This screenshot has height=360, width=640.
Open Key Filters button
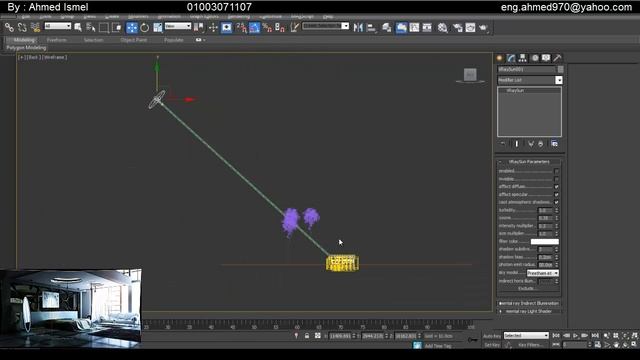(x=530, y=345)
